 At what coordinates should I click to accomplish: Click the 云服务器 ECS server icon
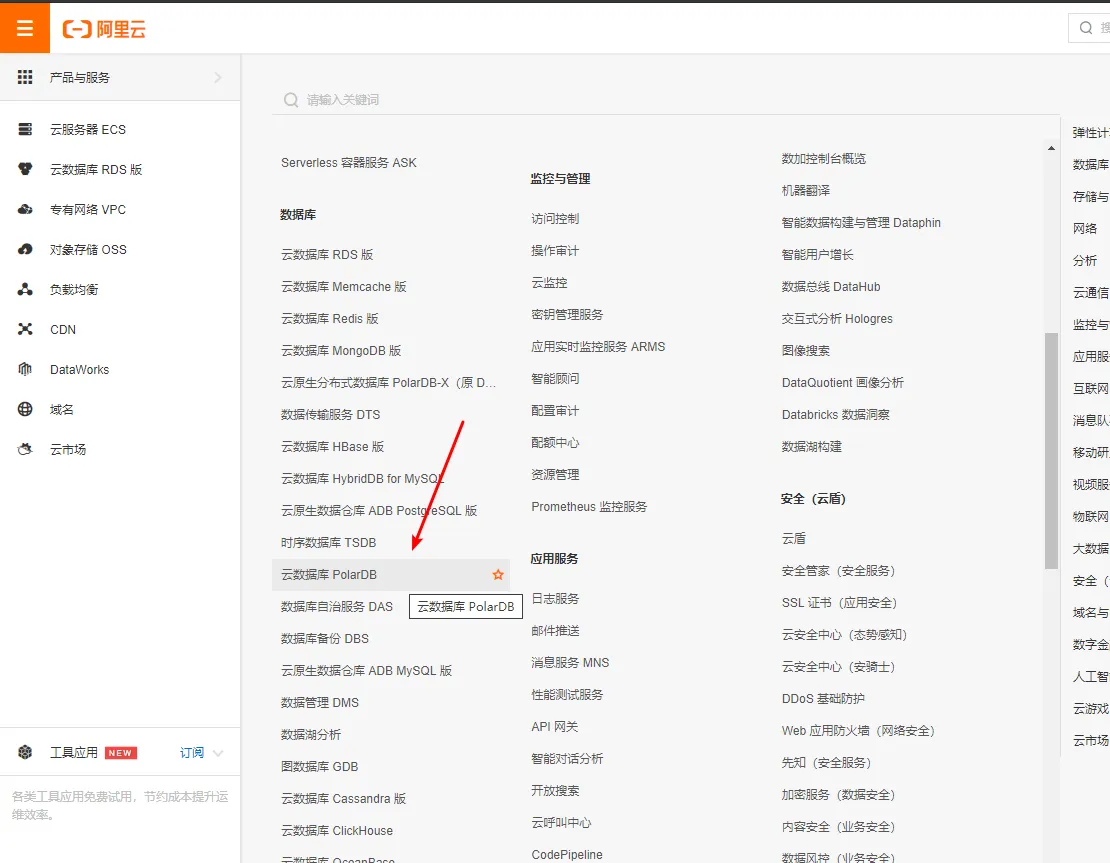click(25, 129)
